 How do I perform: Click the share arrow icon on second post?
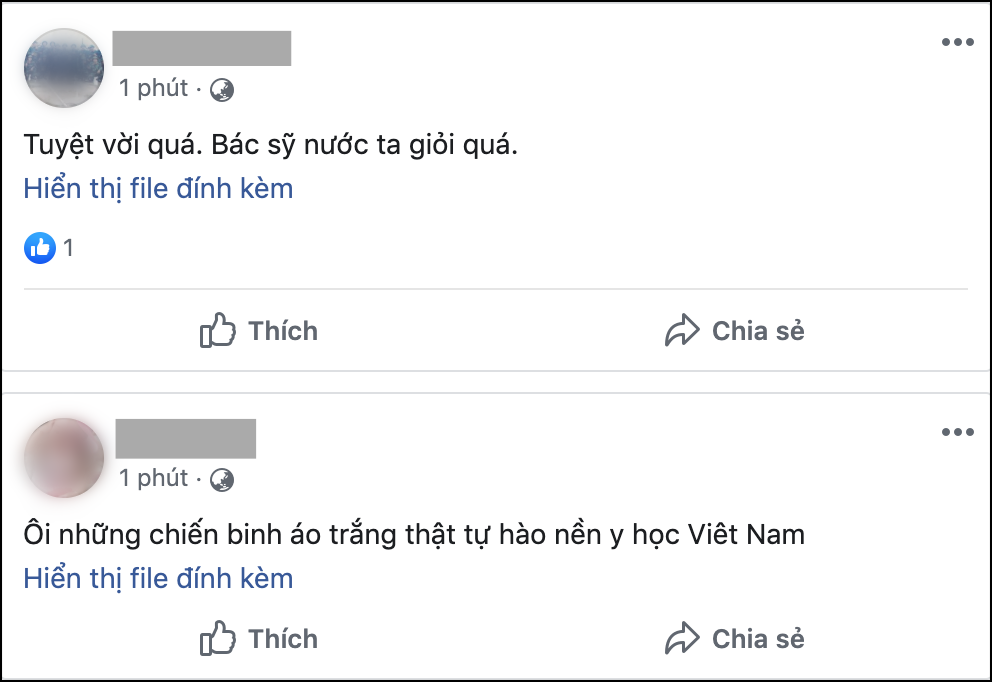(x=682, y=638)
